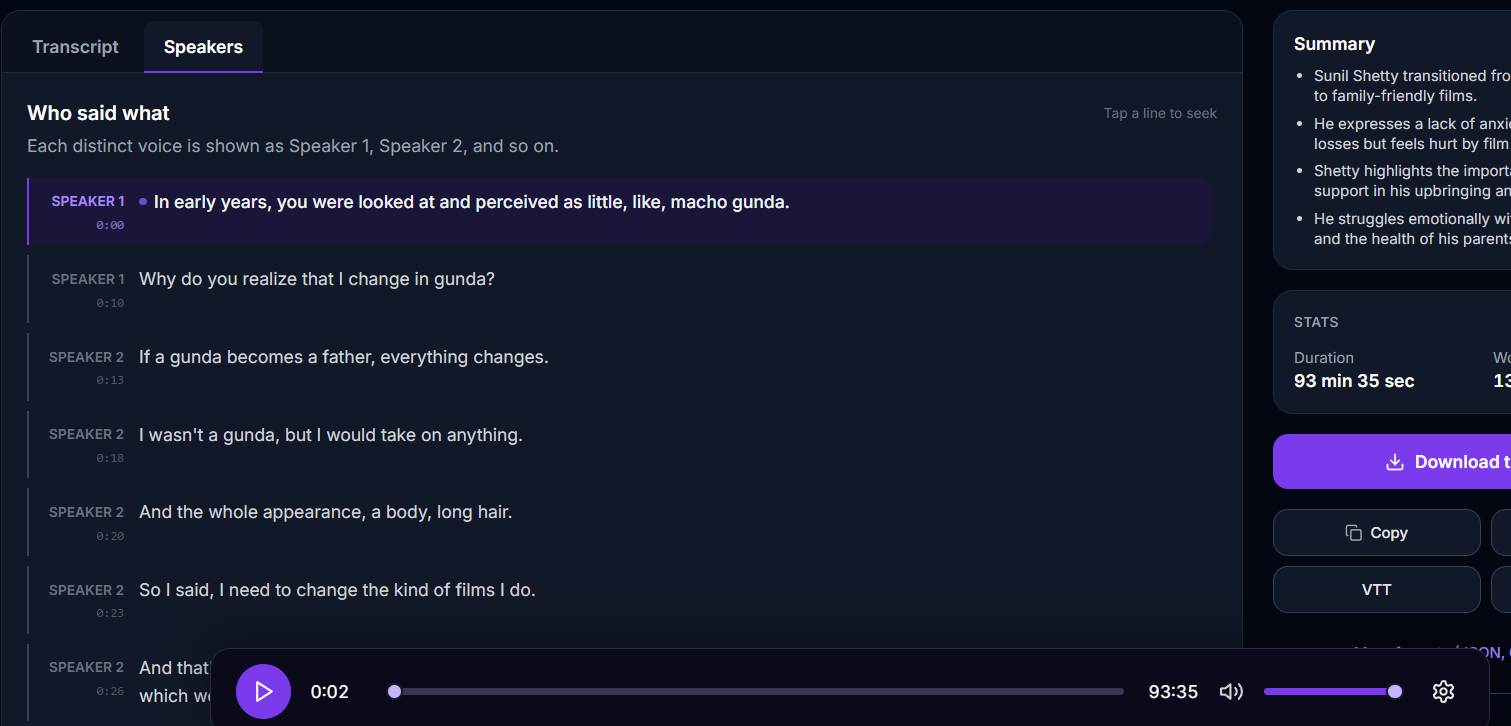Click the Download button icon

coord(1395,462)
